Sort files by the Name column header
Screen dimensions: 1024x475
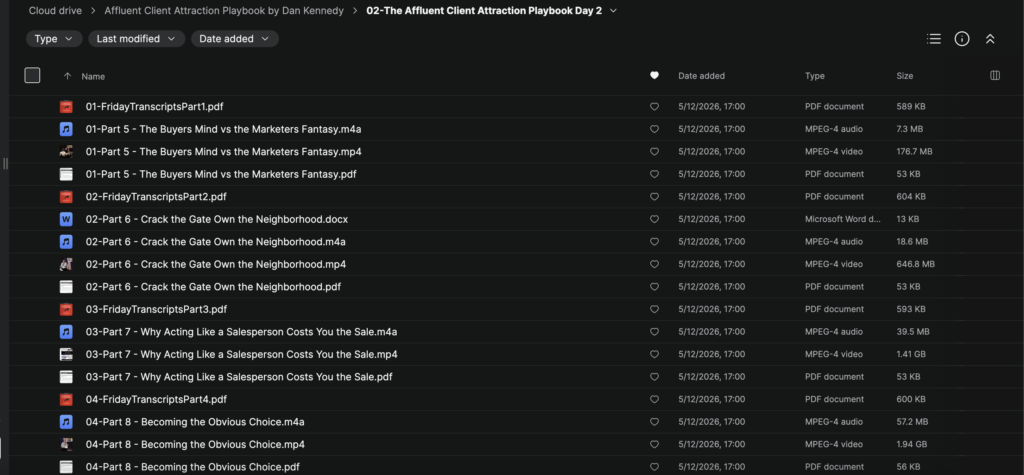coord(93,76)
